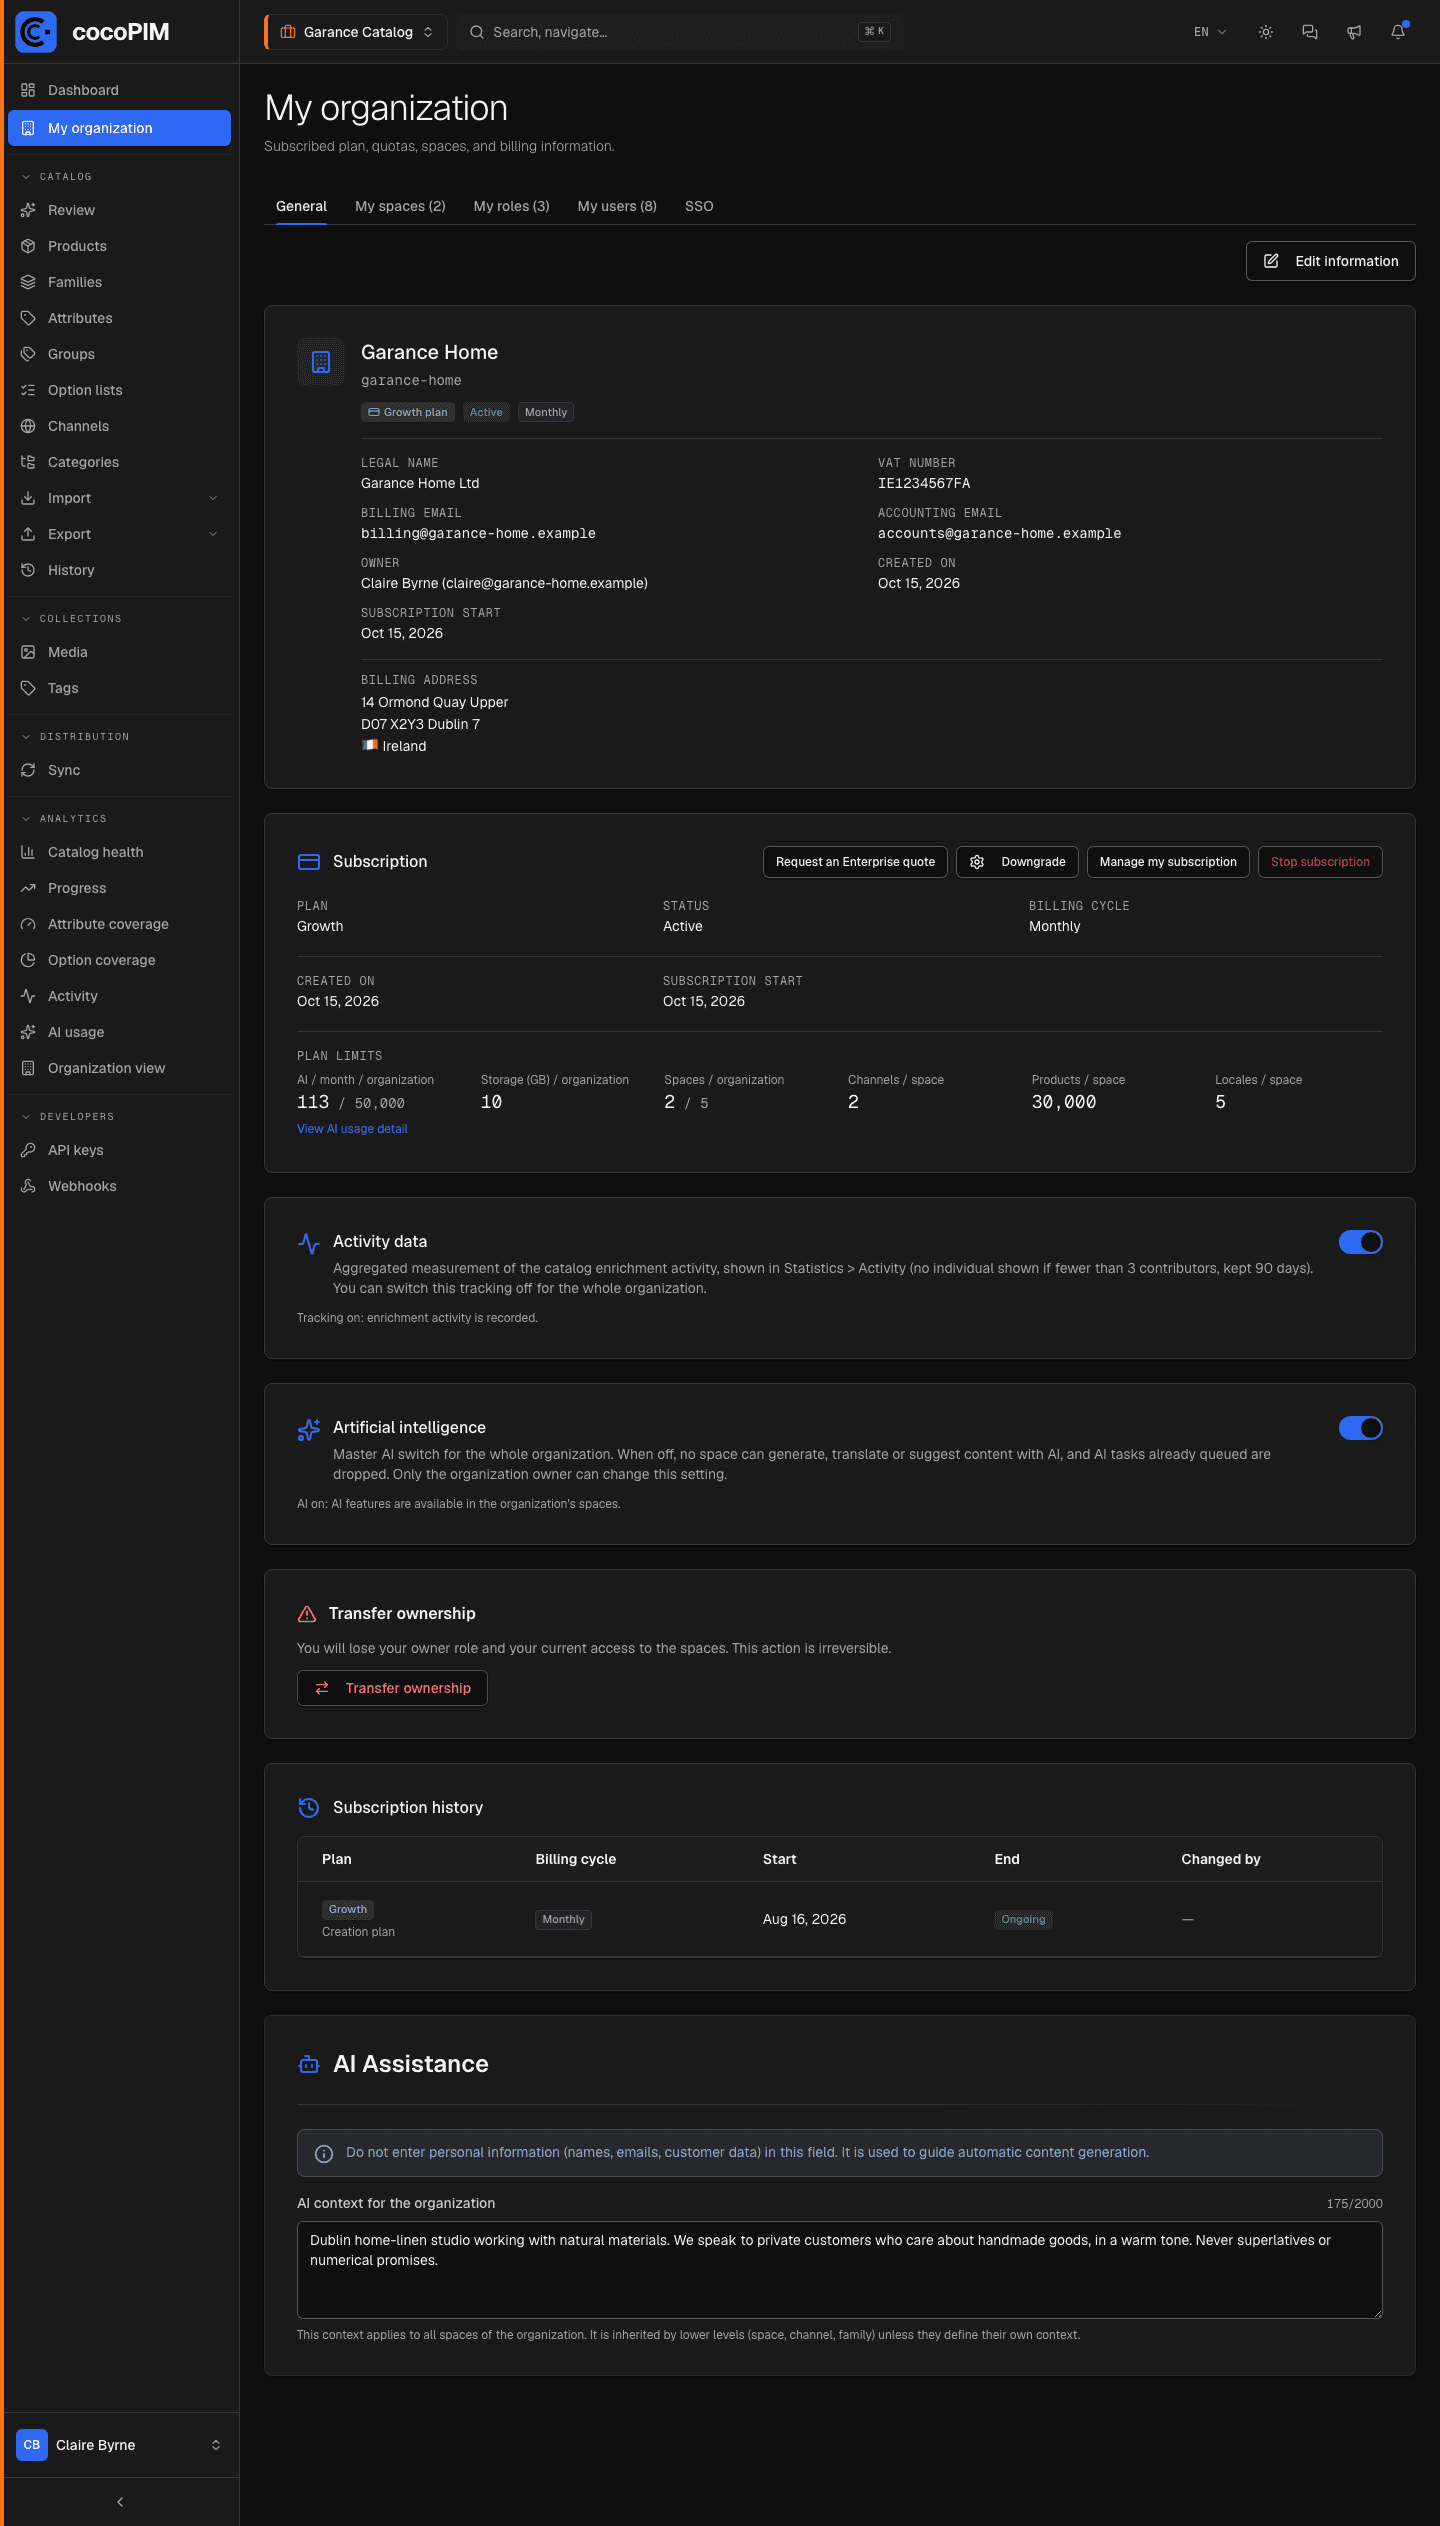The height and width of the screenshot is (2526, 1440).
Task: Open the Categories tree icon
Action: pos(28,462)
